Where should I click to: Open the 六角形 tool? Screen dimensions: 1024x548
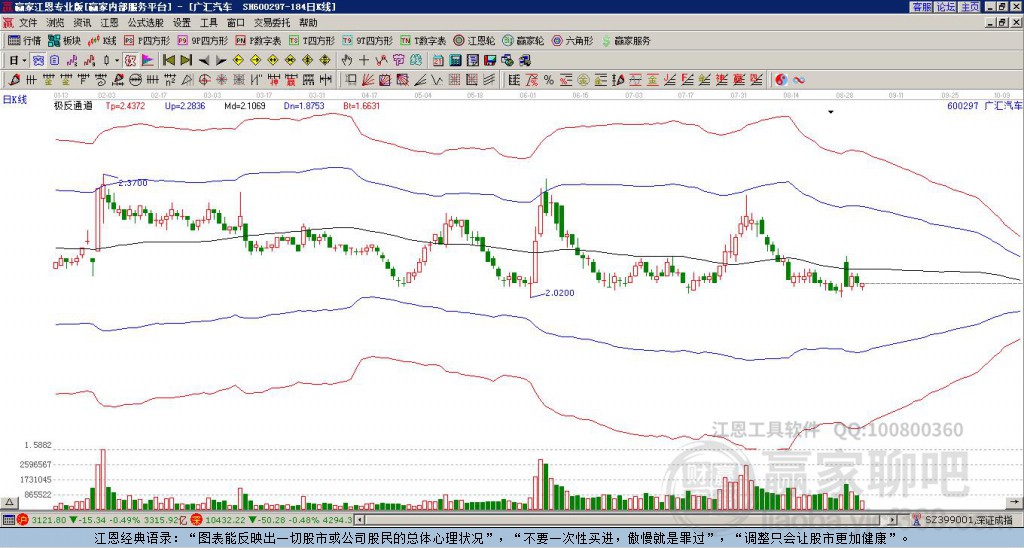pos(572,40)
